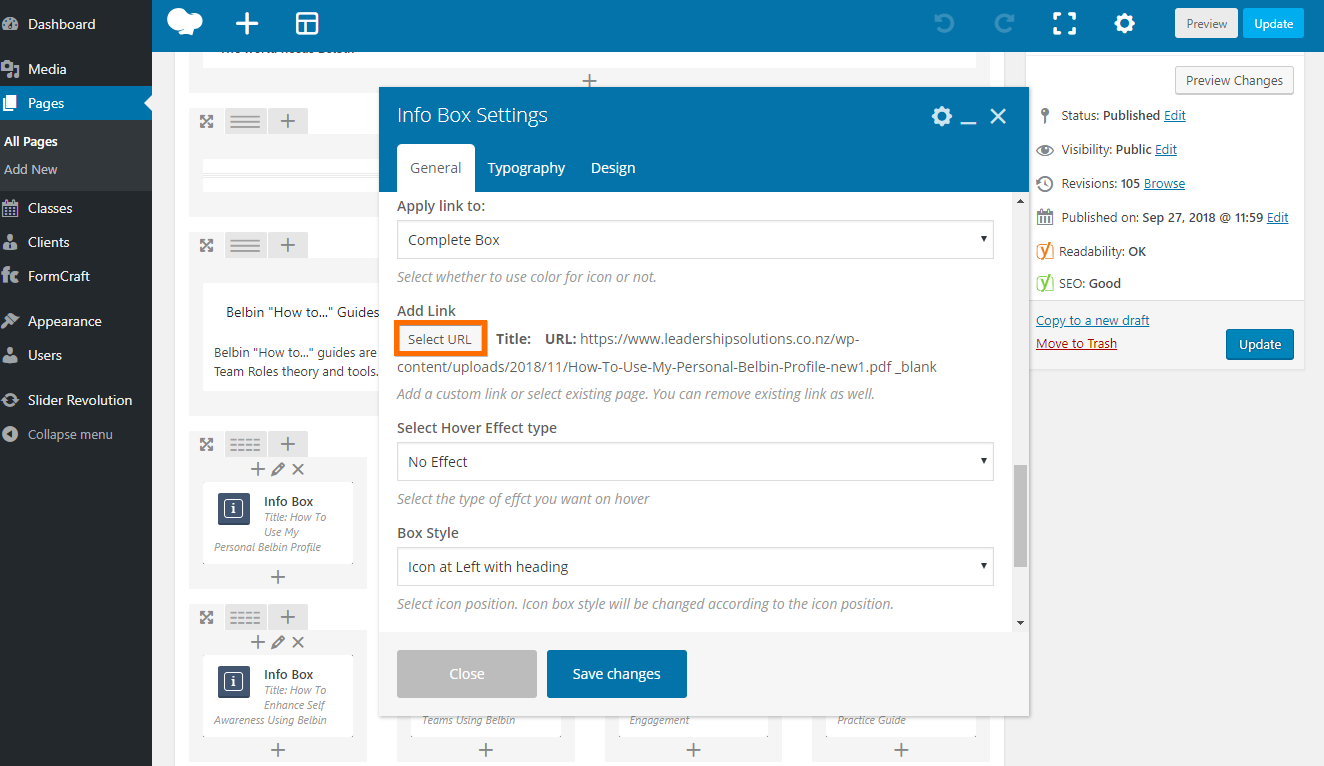Edit the first Info Box with pencil icon
Screen dimensions: 1324x766
(278, 469)
